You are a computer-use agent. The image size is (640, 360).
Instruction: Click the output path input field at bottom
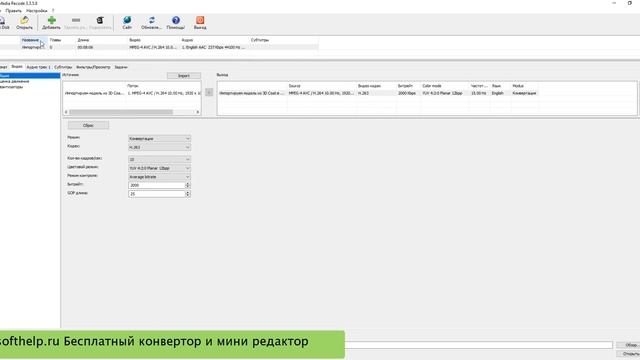coord(478,345)
